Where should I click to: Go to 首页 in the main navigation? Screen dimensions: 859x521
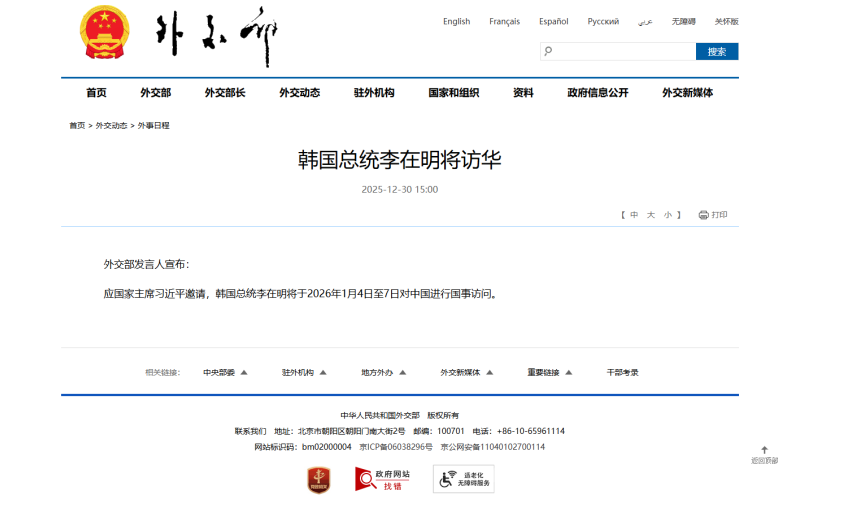(96, 93)
